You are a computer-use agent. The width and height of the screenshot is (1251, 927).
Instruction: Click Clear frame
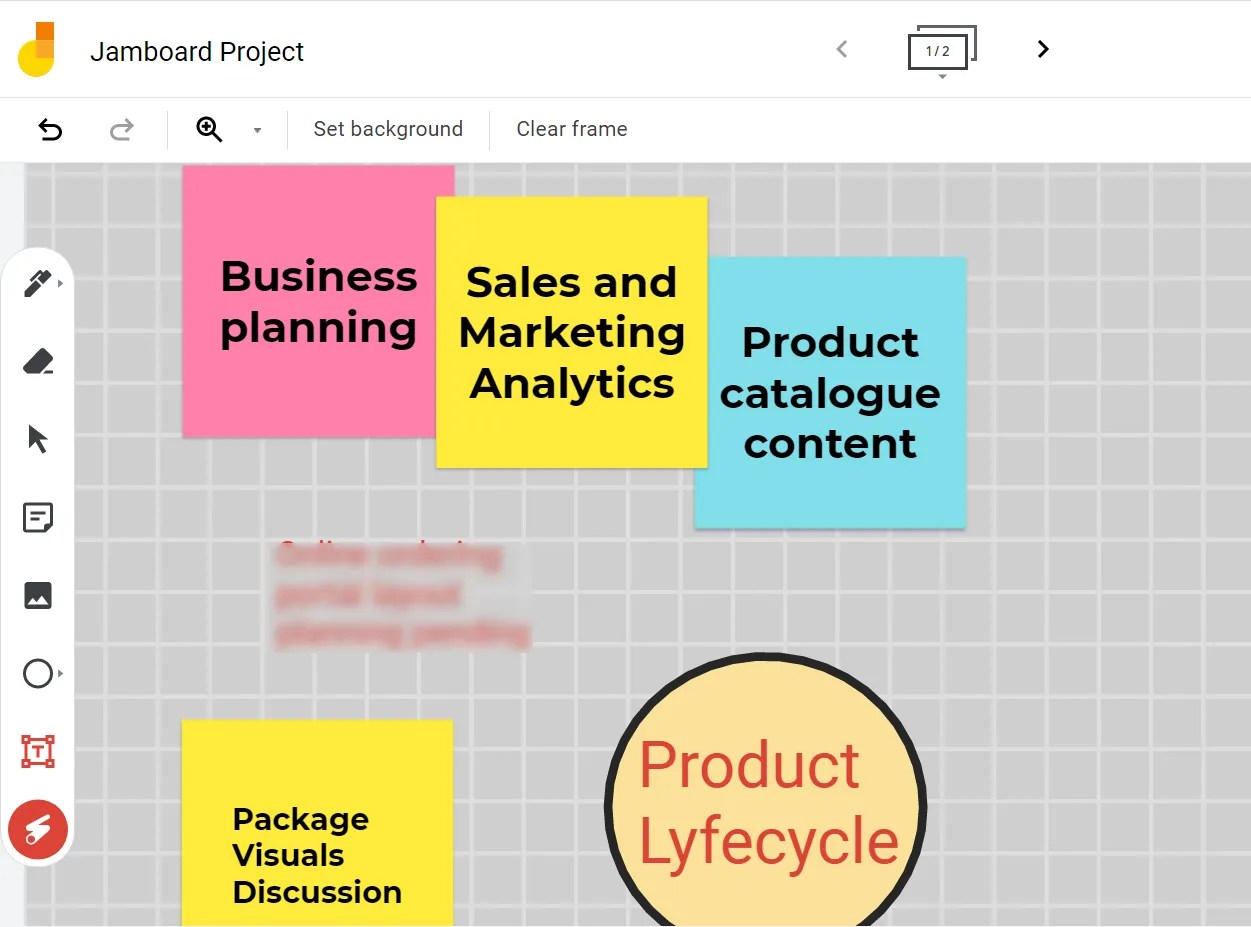(571, 129)
